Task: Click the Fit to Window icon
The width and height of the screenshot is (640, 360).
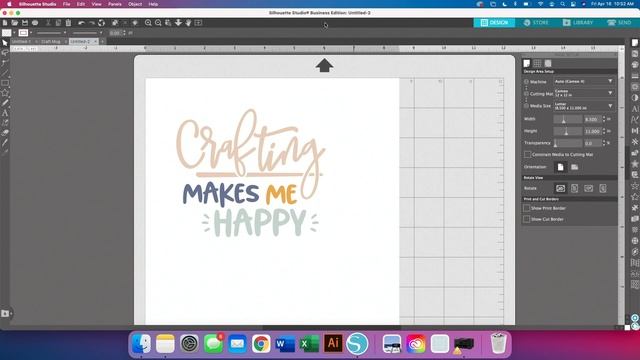Action: (x=198, y=23)
